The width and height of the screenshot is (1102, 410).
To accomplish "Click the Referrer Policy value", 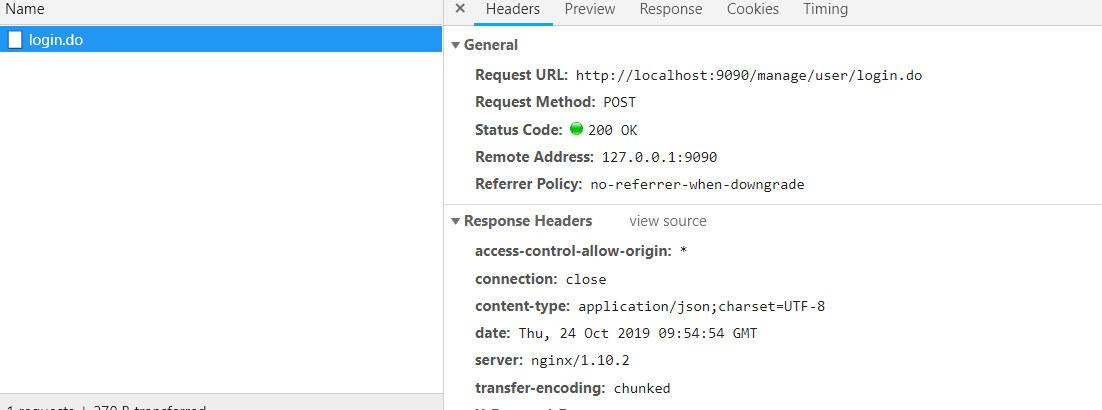I will coord(697,184).
